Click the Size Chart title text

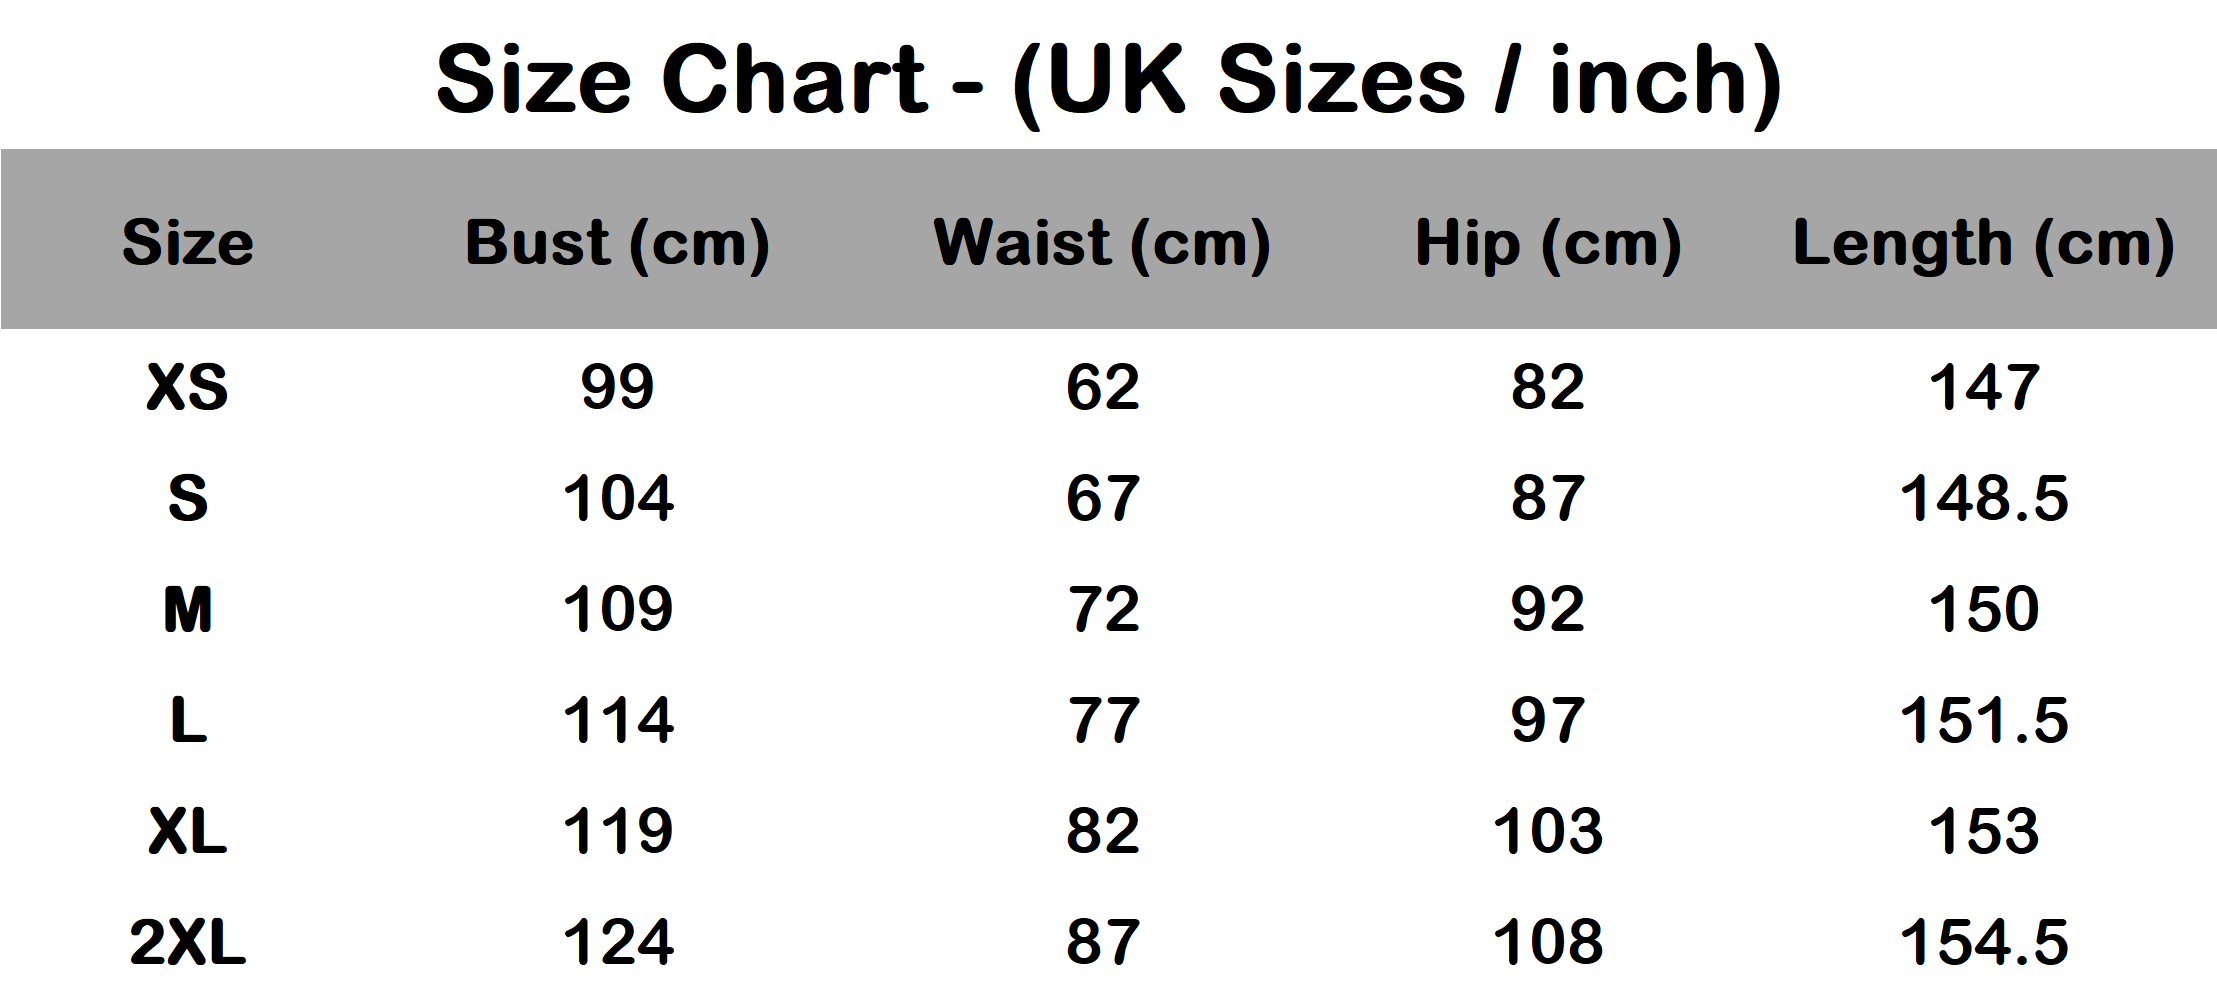(x=1108, y=80)
